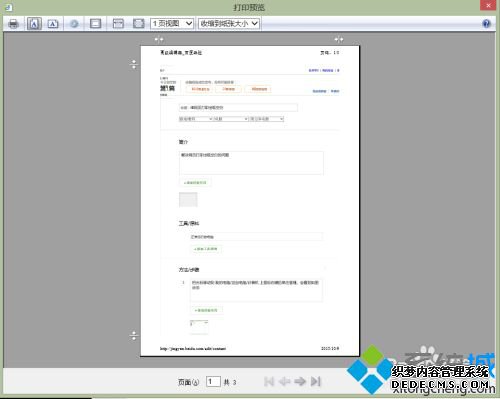Toggle headers and footers on or off

coord(95,24)
